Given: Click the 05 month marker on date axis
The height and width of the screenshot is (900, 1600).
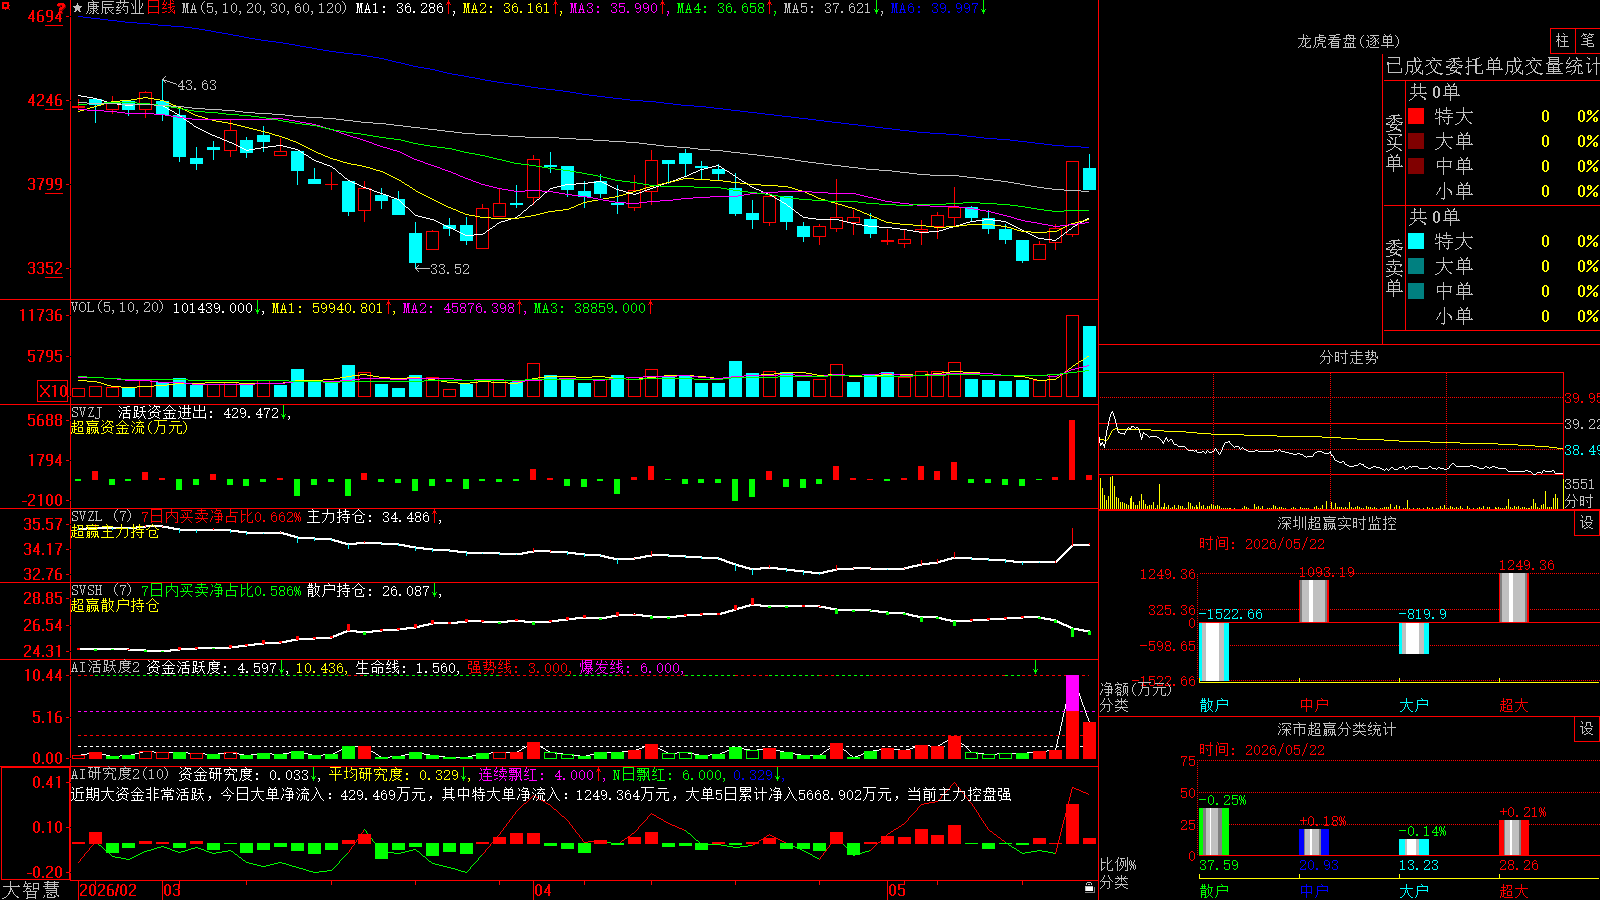Looking at the screenshot, I should pyautogui.click(x=897, y=890).
